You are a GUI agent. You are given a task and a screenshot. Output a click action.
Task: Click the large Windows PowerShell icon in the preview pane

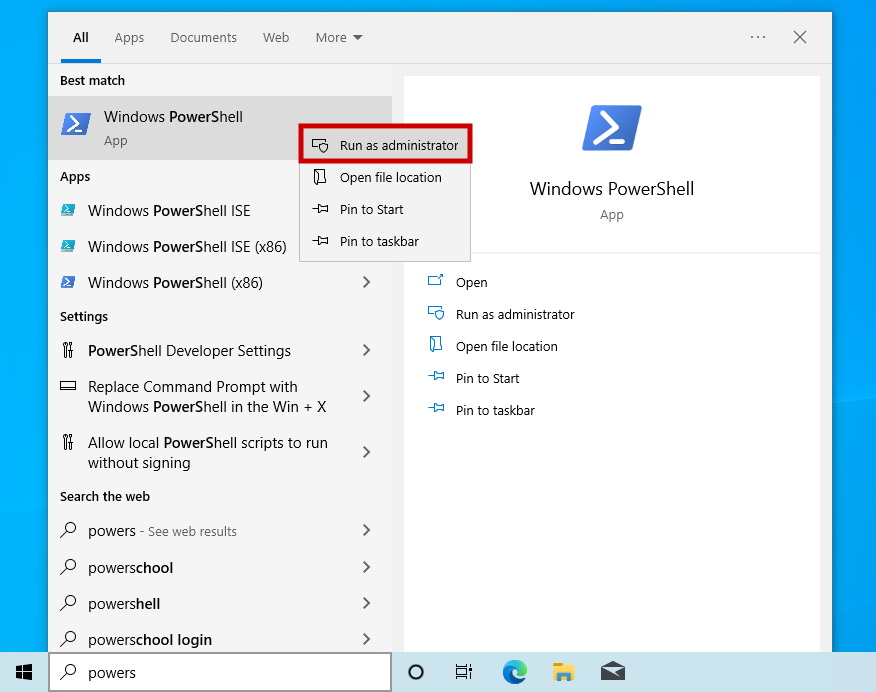click(x=611, y=128)
